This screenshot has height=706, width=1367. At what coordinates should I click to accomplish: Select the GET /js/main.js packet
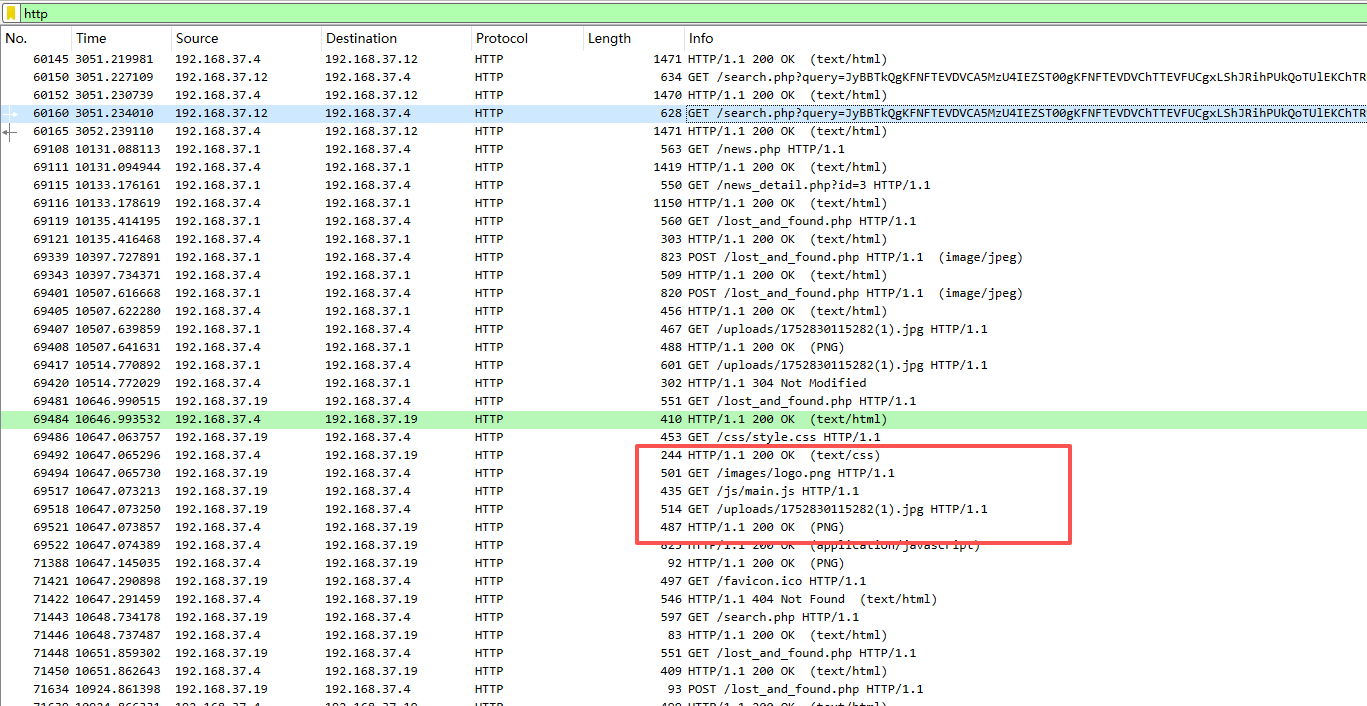point(400,491)
